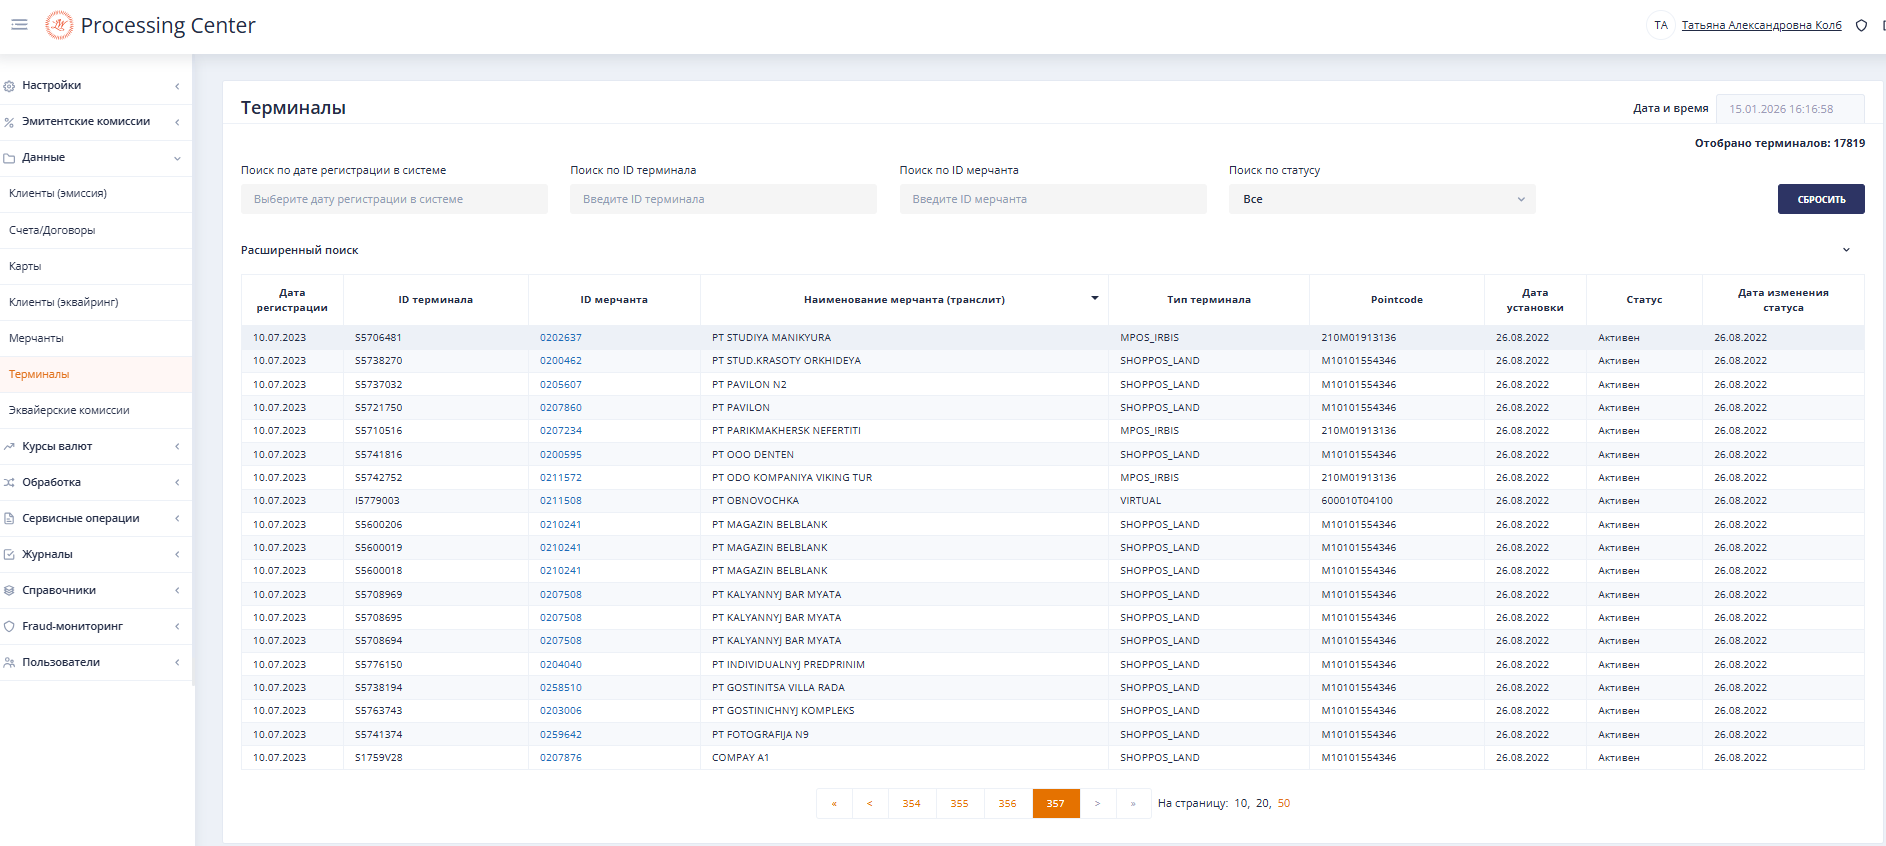Image resolution: width=1886 pixels, height=846 pixels.
Task: Click the Processing Center logo icon
Action: click(59, 25)
